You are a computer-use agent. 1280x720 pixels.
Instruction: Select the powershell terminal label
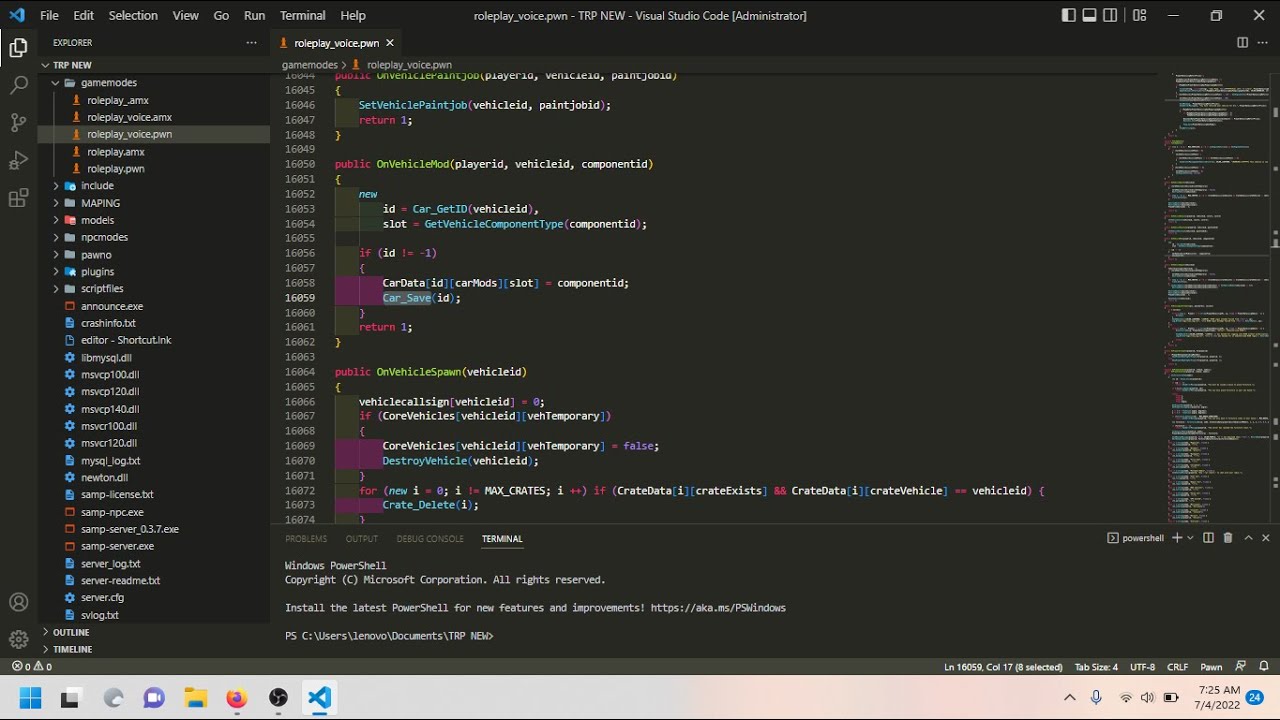[x=1136, y=538]
